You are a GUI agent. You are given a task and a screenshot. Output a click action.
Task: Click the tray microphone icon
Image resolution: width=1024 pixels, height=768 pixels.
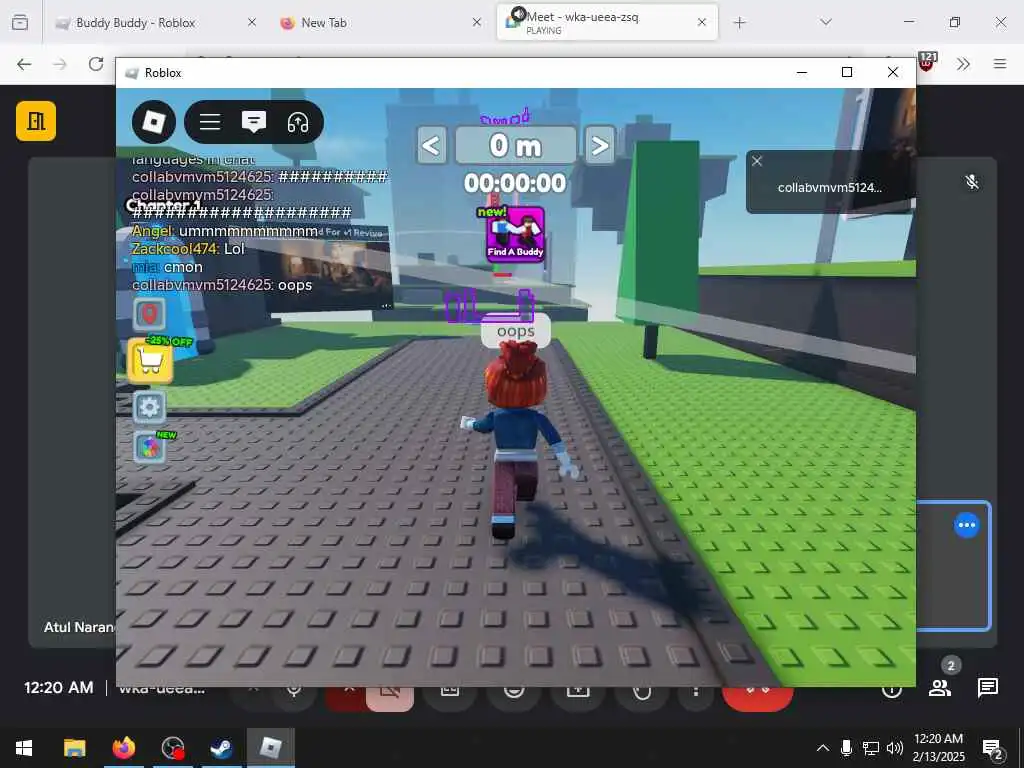(846, 748)
